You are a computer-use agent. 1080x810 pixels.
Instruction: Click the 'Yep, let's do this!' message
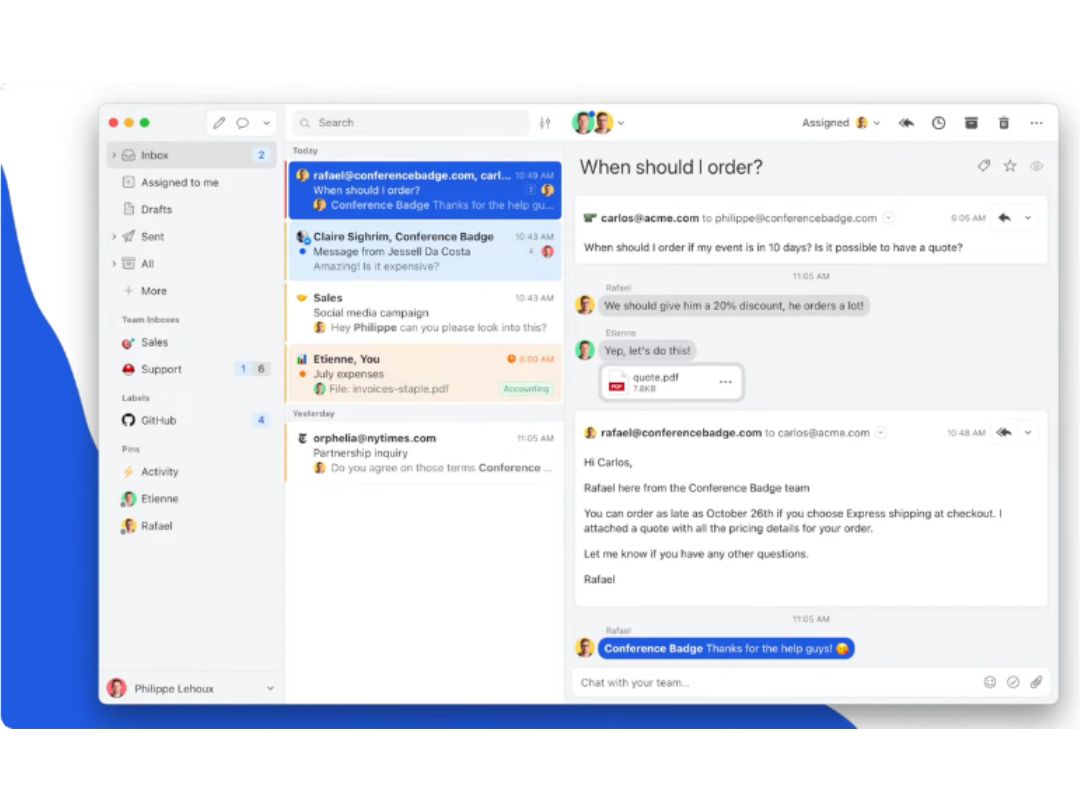pos(647,351)
